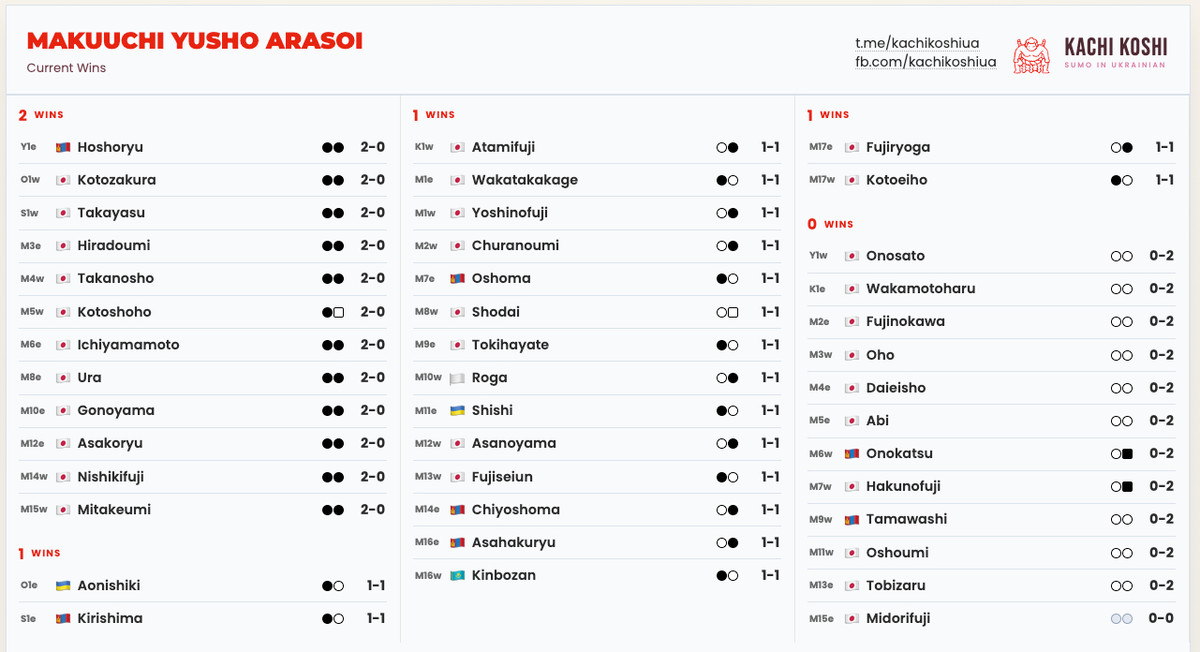Click the Makuuchi Yusho Arasoi title
Viewport: 1200px width, 652px height.
point(195,41)
